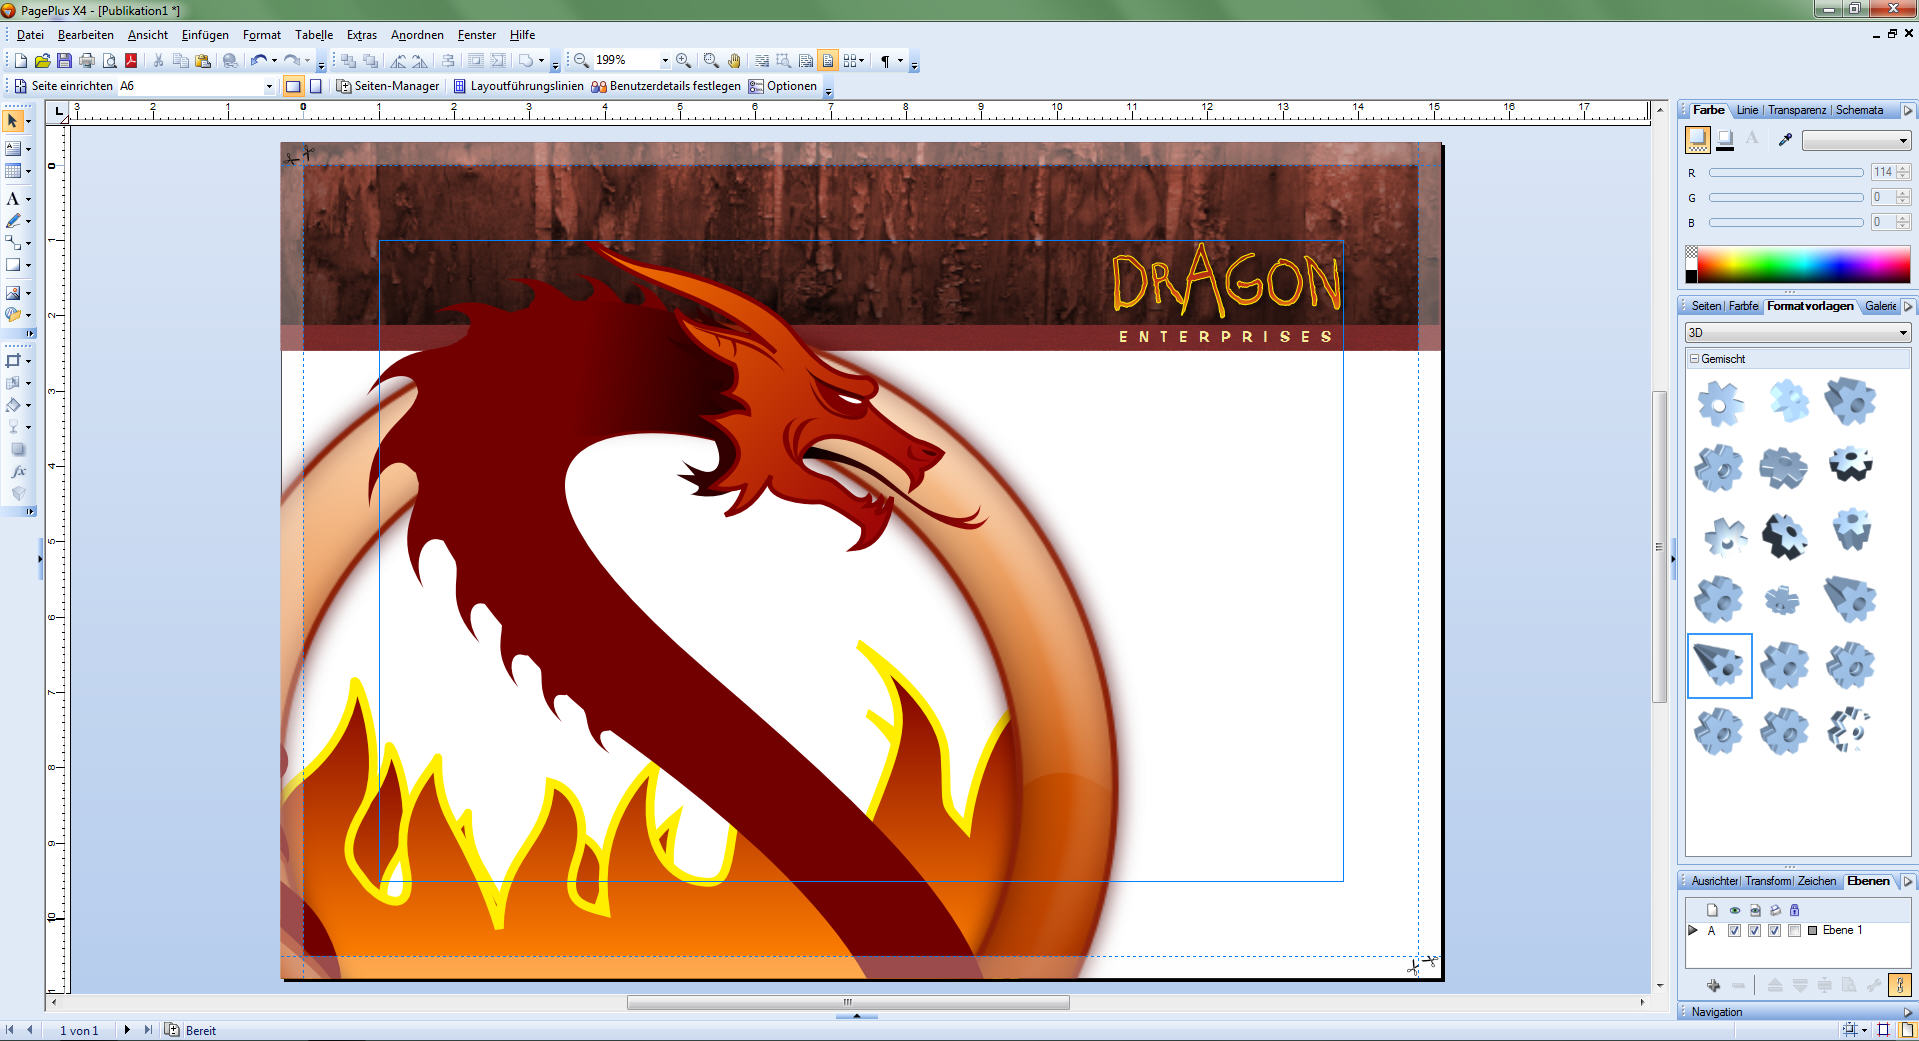Click the Save disk icon
The height and width of the screenshot is (1041, 1919).
pyautogui.click(x=64, y=60)
